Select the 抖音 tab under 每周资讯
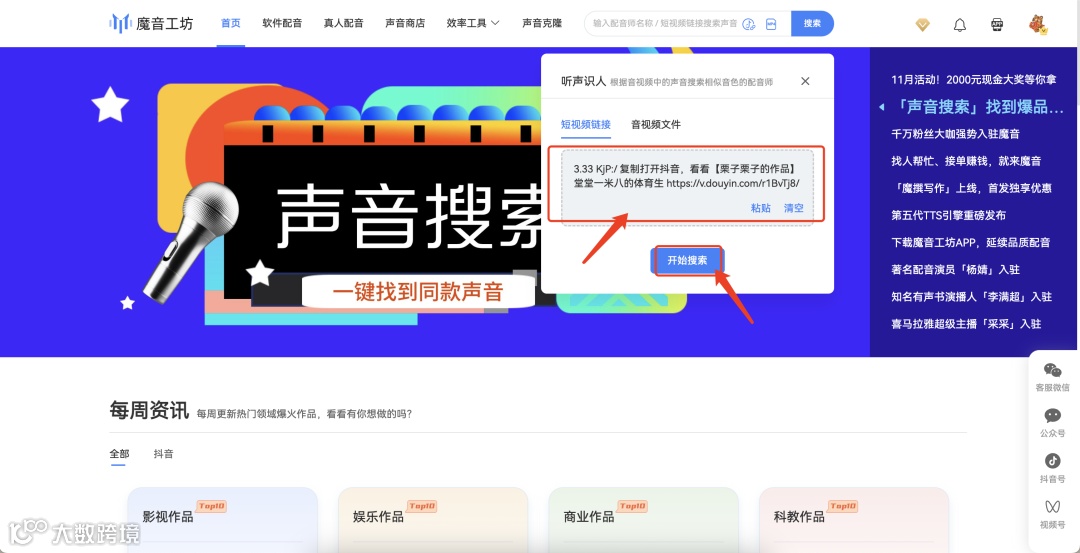The width and height of the screenshot is (1080, 553). pyautogui.click(x=163, y=454)
